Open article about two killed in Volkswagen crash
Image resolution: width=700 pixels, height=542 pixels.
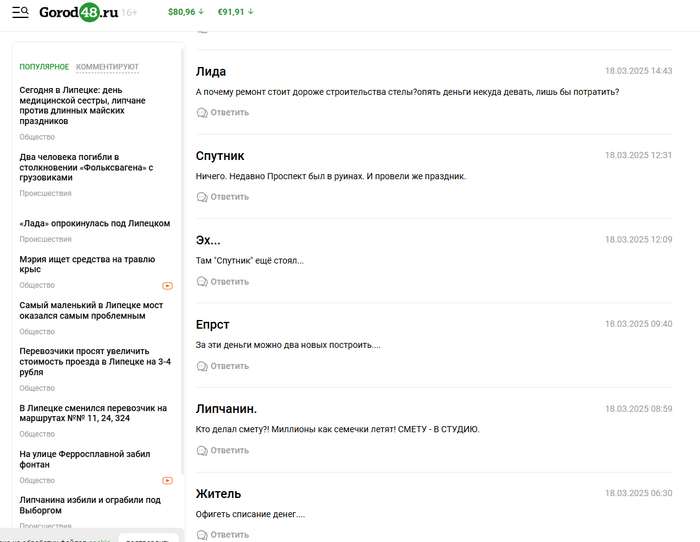pos(87,167)
